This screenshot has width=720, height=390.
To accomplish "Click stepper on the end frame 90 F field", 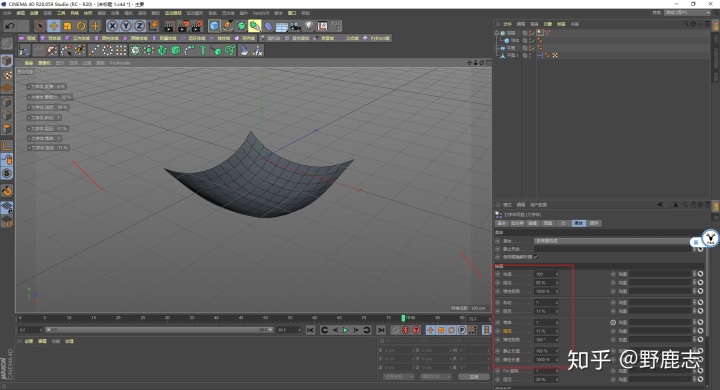I will click(299, 330).
